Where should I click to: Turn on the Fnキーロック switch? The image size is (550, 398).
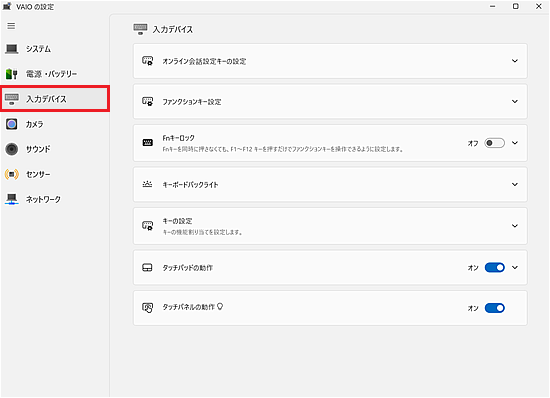(495, 143)
